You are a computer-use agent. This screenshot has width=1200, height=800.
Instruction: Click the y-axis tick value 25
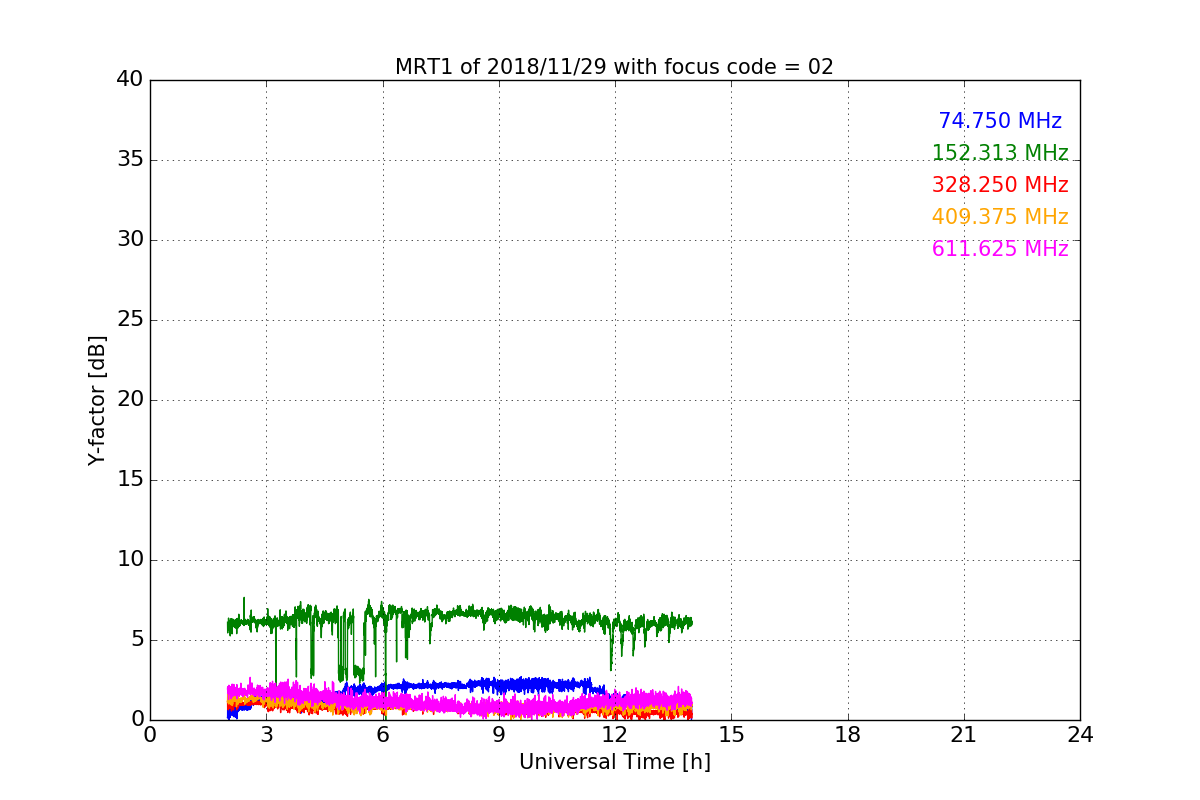[x=130, y=320]
